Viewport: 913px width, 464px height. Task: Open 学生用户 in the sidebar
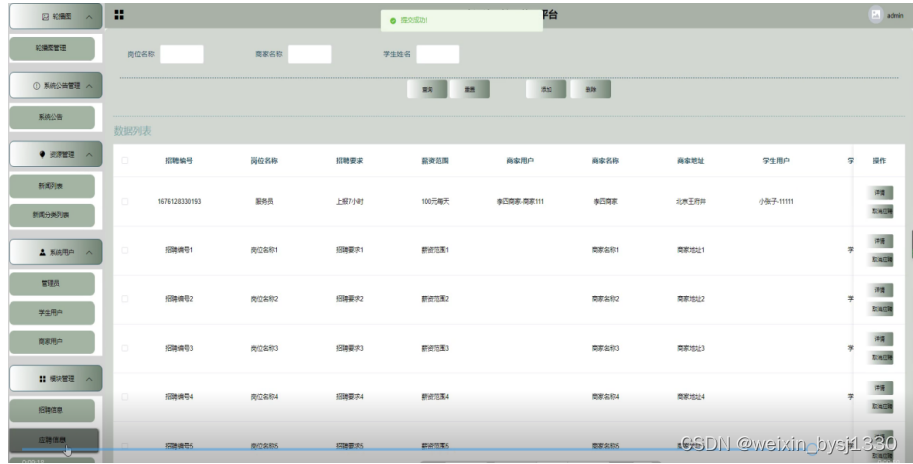coord(52,313)
